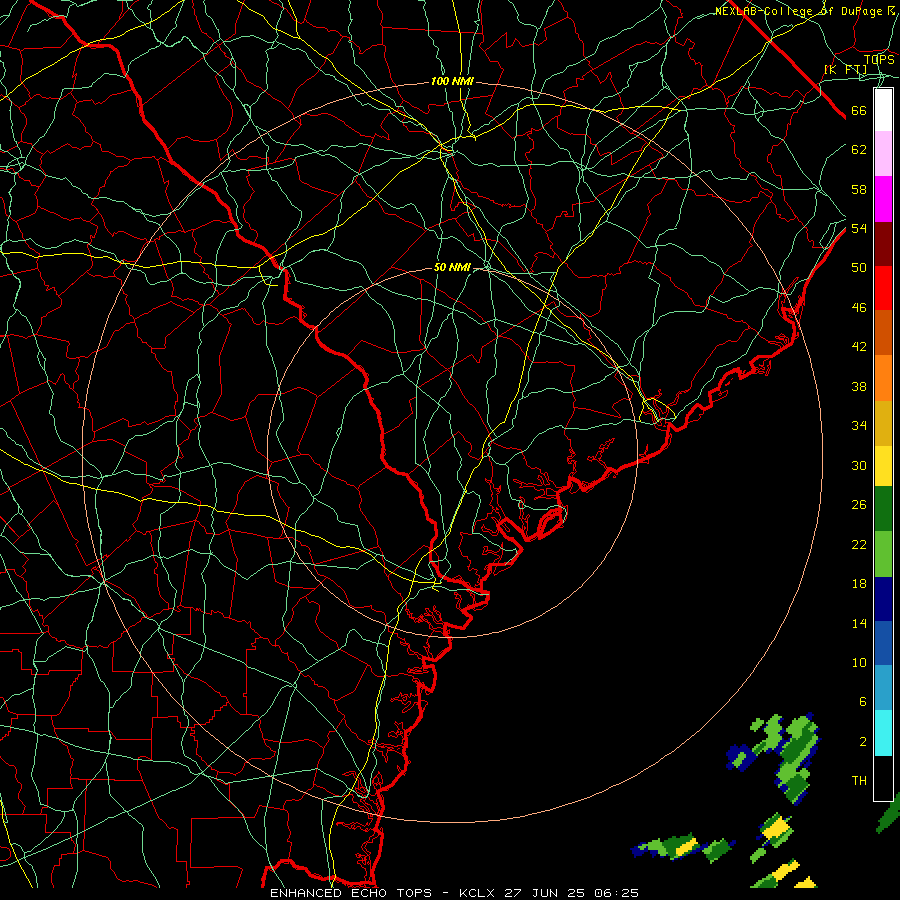Click the 'NEXLAB-College of DuPage' header text
Viewport: 900px width, 900px height.
pos(798,11)
